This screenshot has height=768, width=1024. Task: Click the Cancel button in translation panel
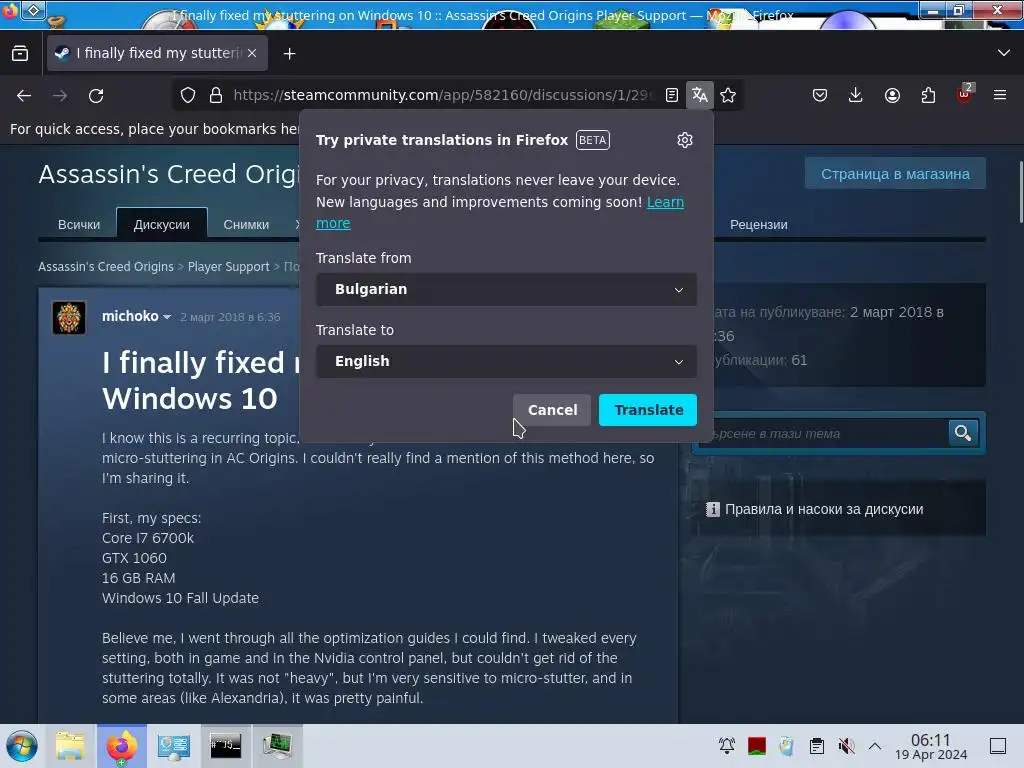tap(552, 410)
